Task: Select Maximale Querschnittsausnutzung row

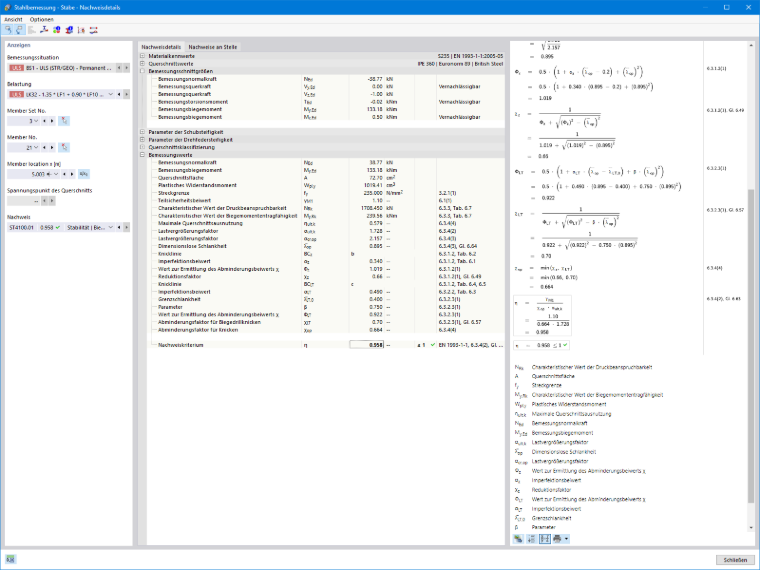Action: pos(326,223)
